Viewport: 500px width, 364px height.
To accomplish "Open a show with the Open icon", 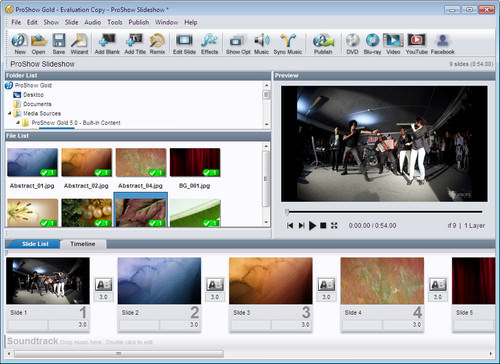I will click(39, 44).
